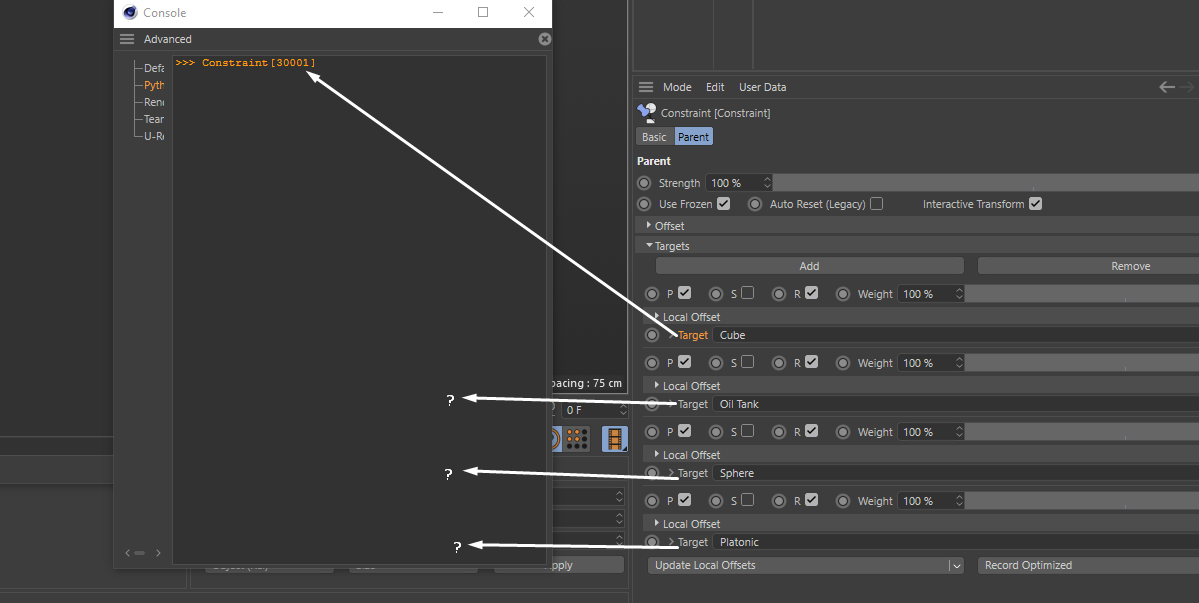Enable the Auto Reset (Legacy) checkbox

(876, 203)
